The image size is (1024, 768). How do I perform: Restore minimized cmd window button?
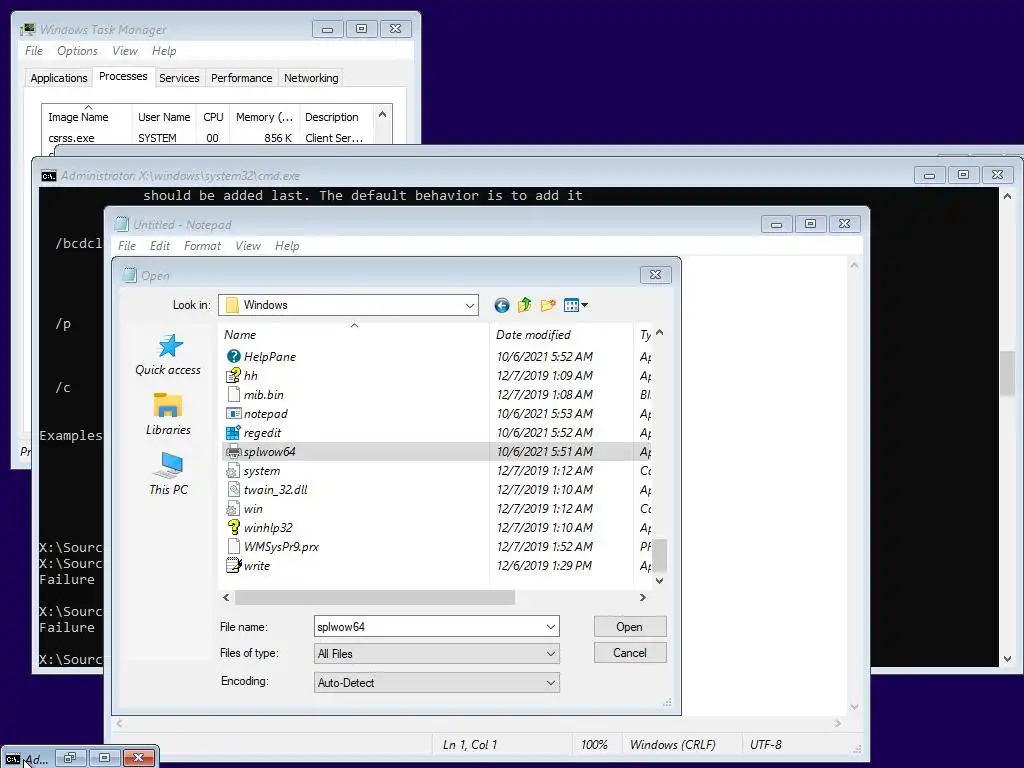pyautogui.click(x=70, y=758)
